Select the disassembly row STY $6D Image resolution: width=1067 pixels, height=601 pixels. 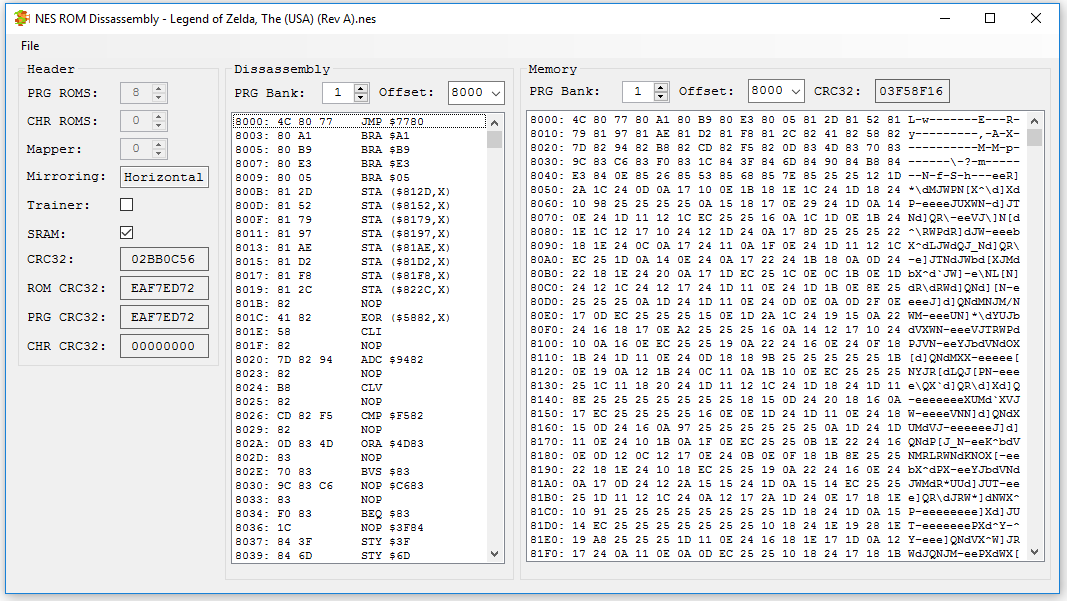pyautogui.click(x=359, y=555)
